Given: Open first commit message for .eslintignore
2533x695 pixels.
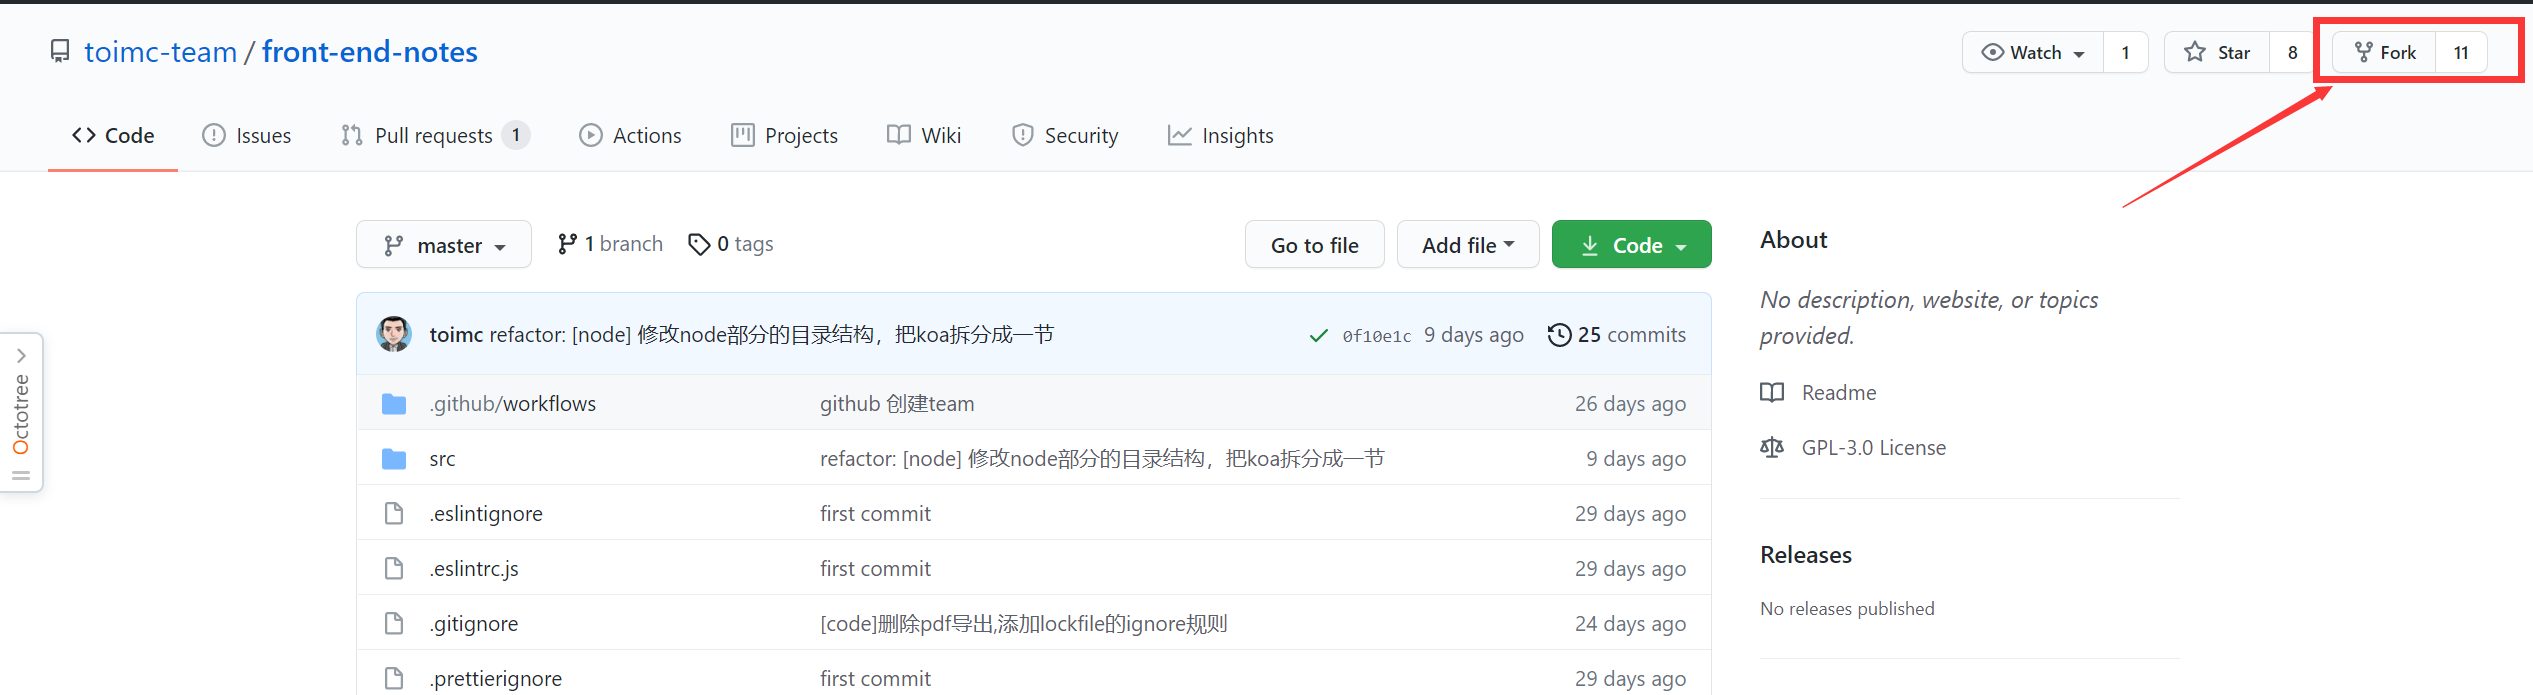Looking at the screenshot, I should (875, 514).
